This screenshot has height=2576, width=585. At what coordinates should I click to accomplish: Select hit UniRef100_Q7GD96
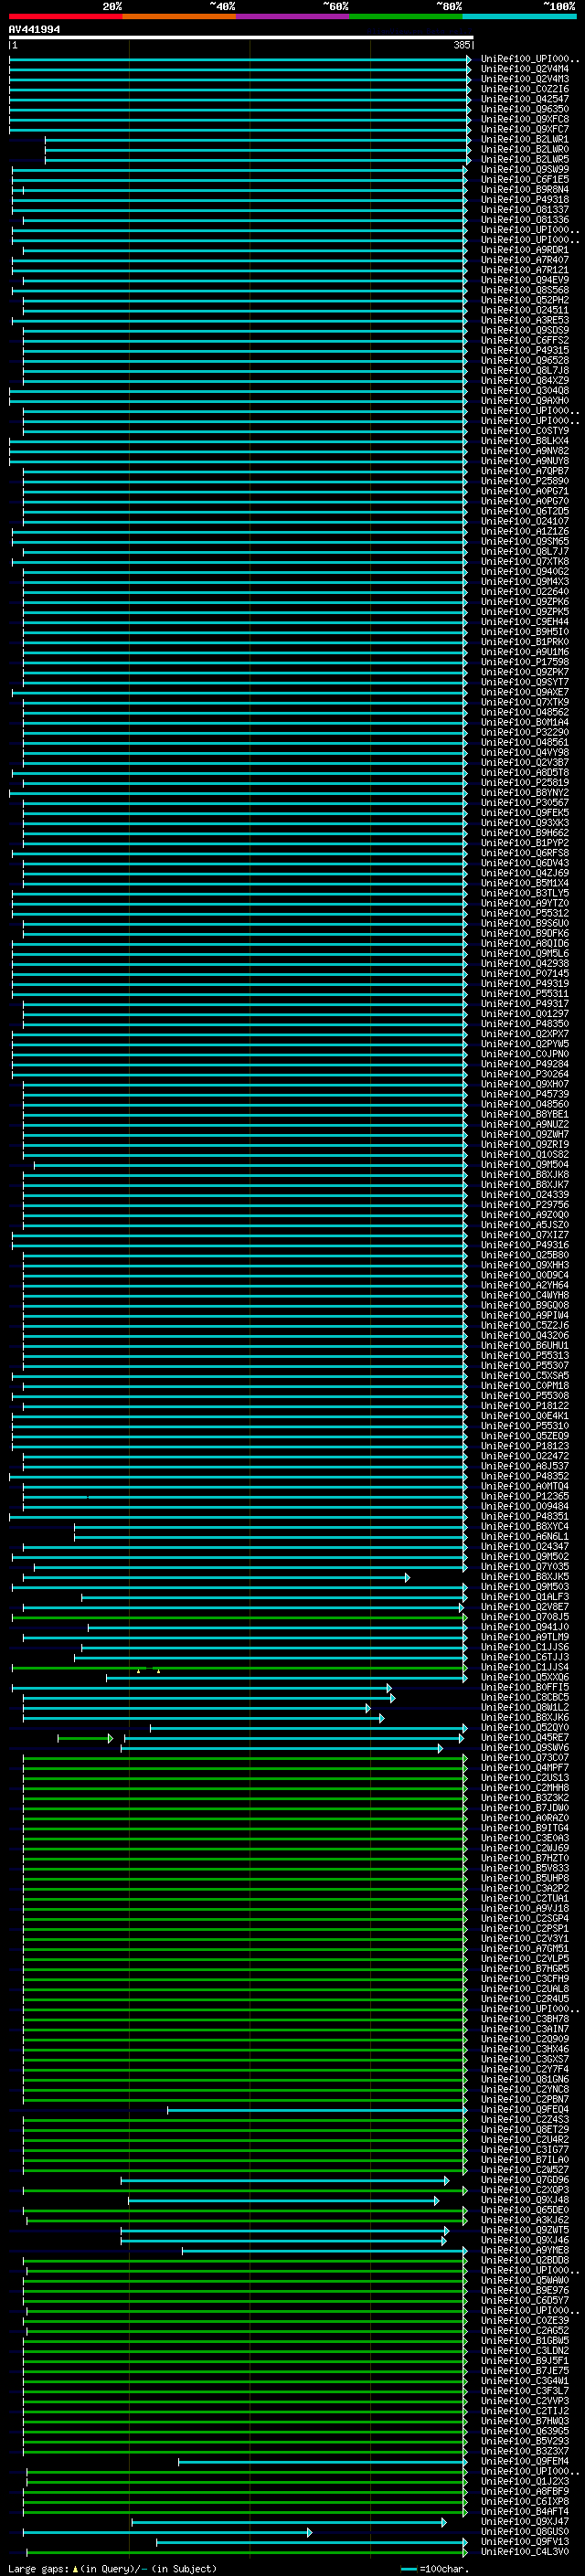(x=525, y=2180)
